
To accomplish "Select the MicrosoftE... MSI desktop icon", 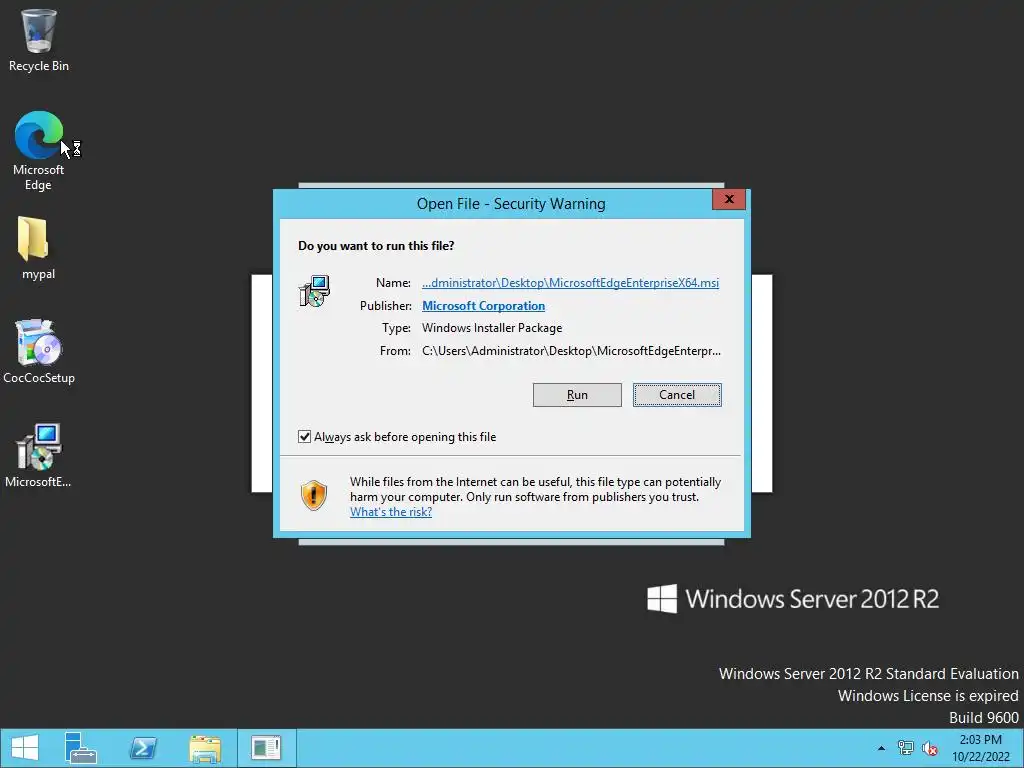I will pyautogui.click(x=39, y=456).
